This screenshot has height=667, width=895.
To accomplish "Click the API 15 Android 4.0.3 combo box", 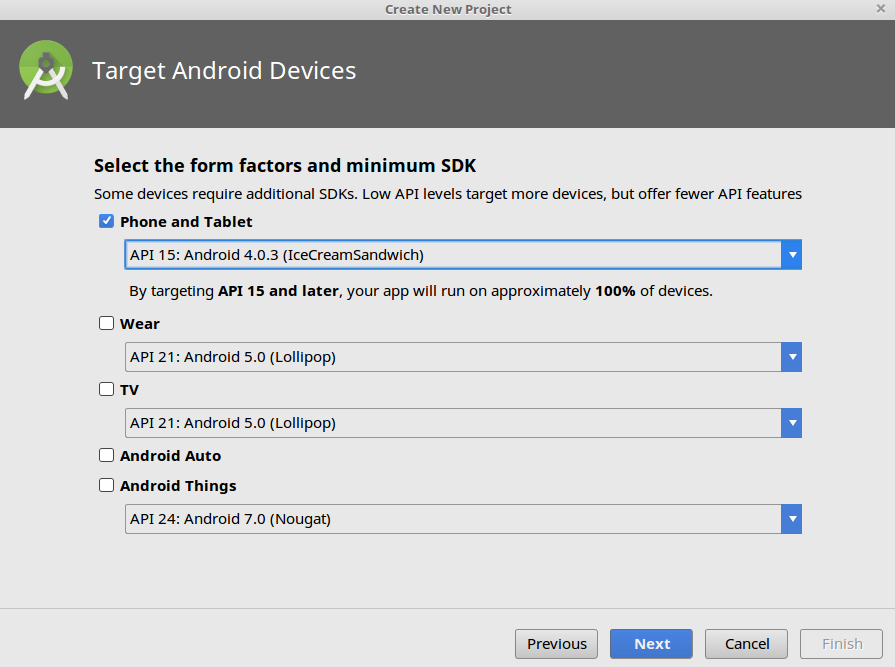I will (463, 254).
